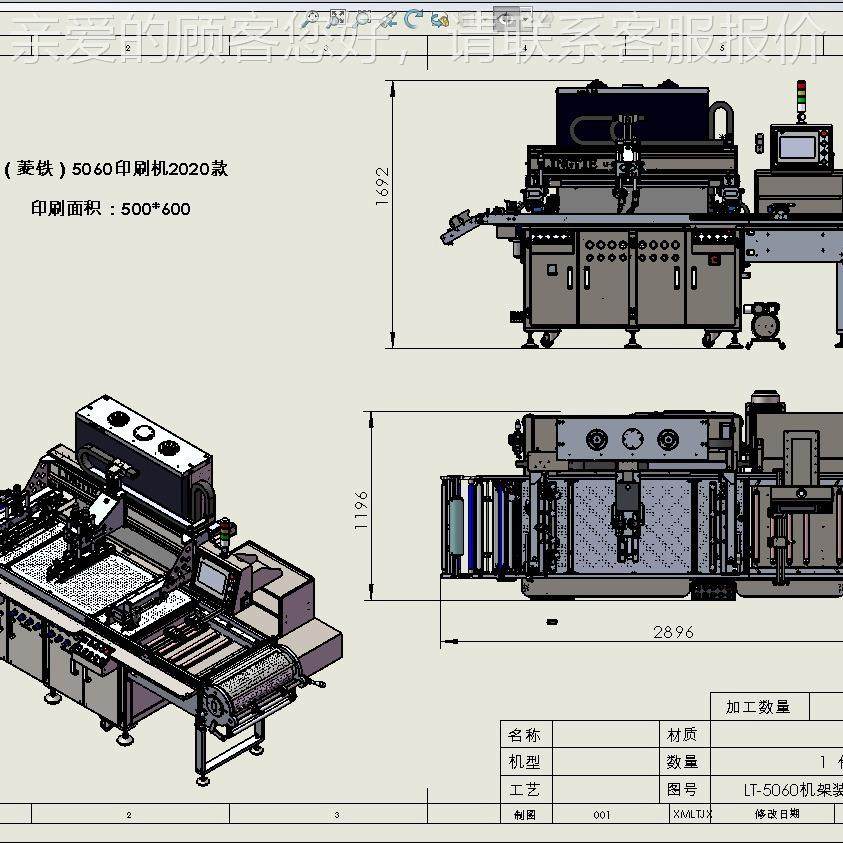Click the '名称' title block label
The height and width of the screenshot is (843, 843).
(x=525, y=734)
